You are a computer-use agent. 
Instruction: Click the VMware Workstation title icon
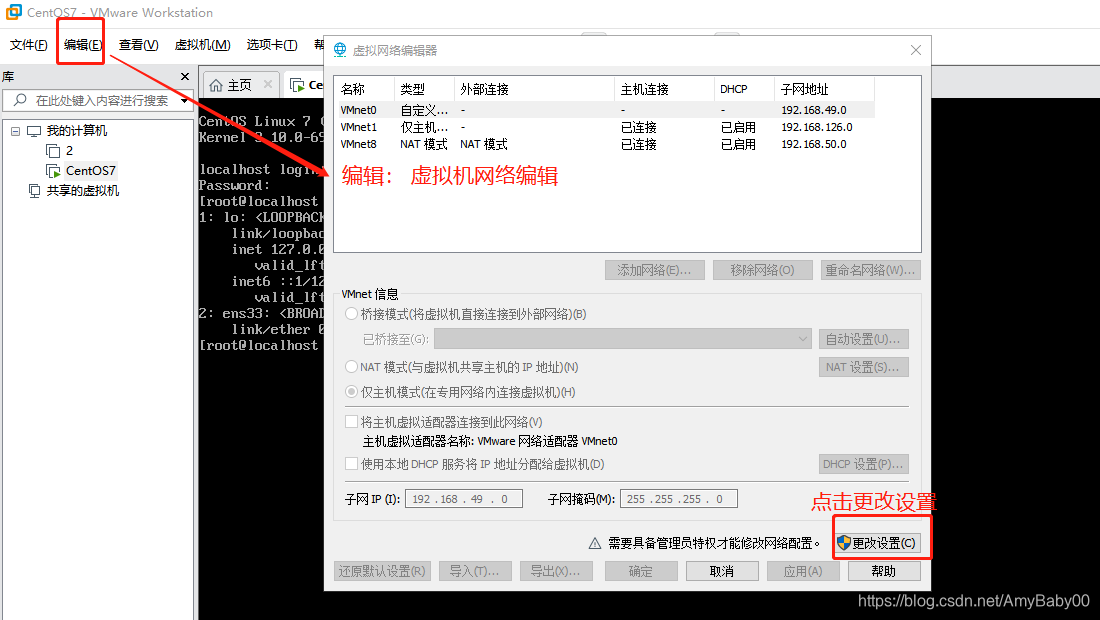point(13,12)
